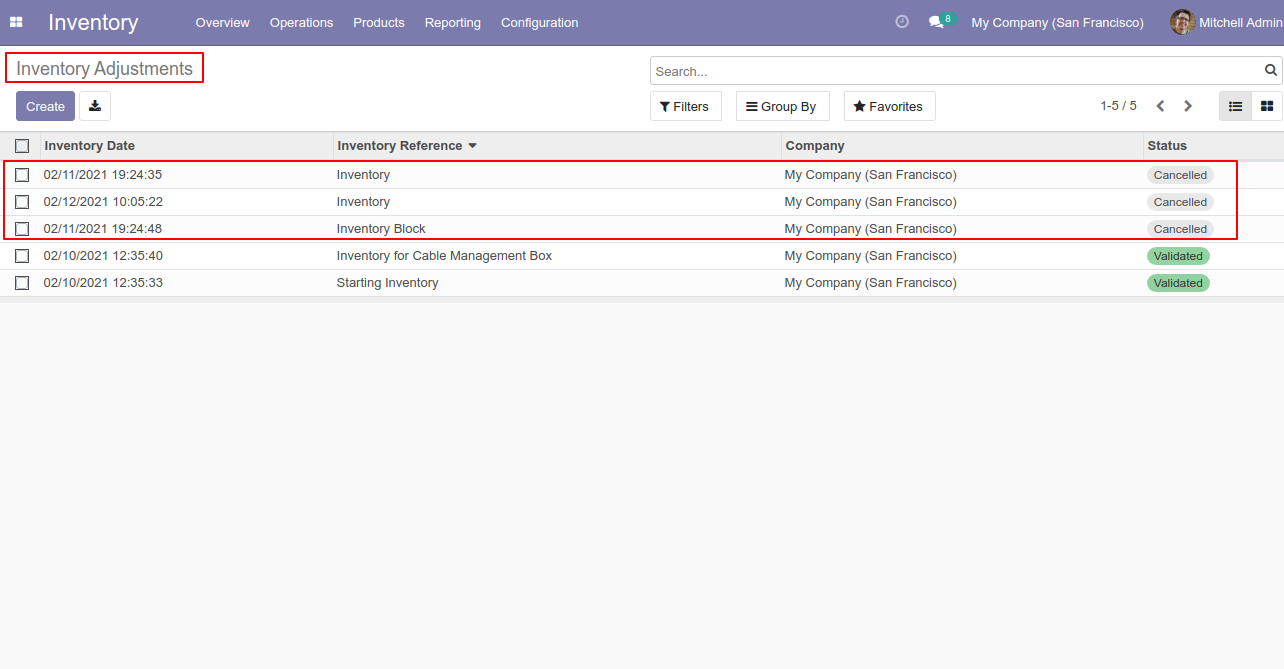
Task: Go to previous page arrow
Action: [x=1160, y=106]
